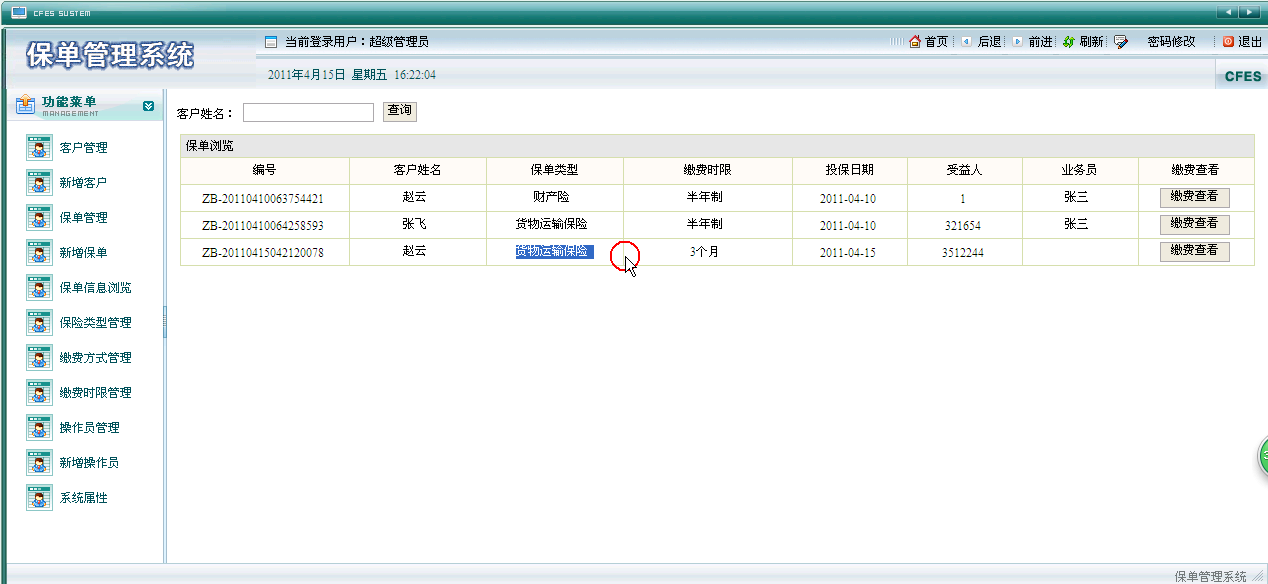Click the 客户姓名 column header
1268x584 pixels.
tap(418, 171)
